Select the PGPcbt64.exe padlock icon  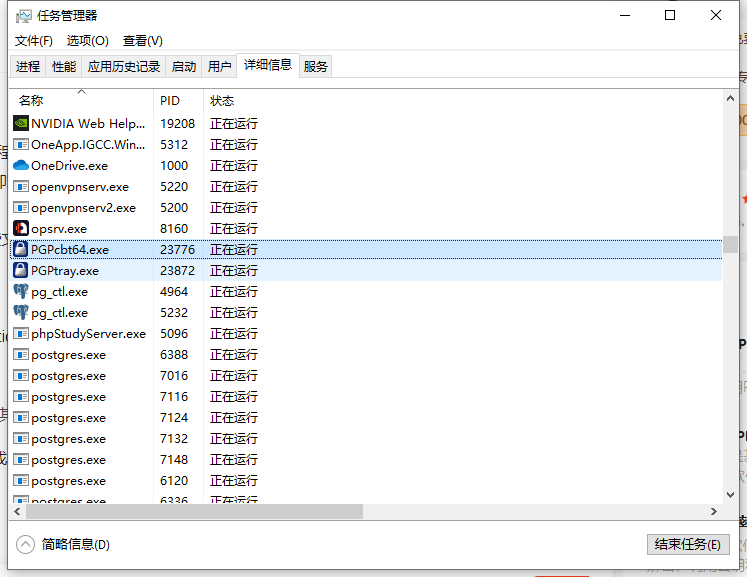[x=21, y=250]
